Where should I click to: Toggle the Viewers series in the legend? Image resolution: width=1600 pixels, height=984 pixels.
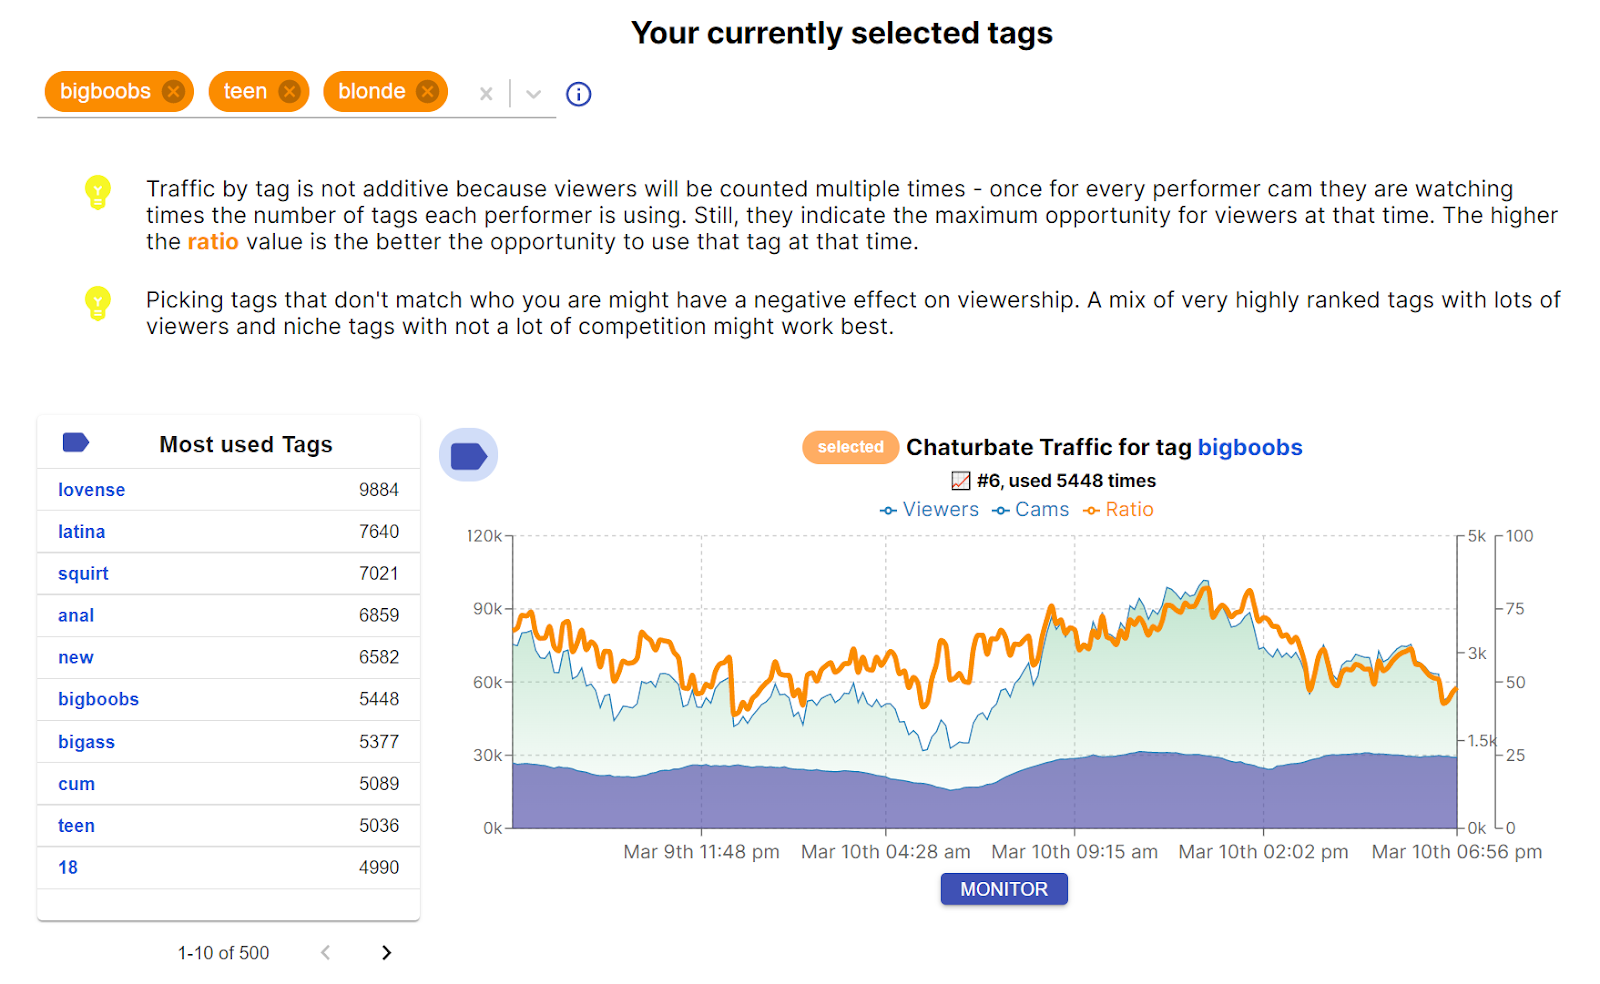coord(929,510)
